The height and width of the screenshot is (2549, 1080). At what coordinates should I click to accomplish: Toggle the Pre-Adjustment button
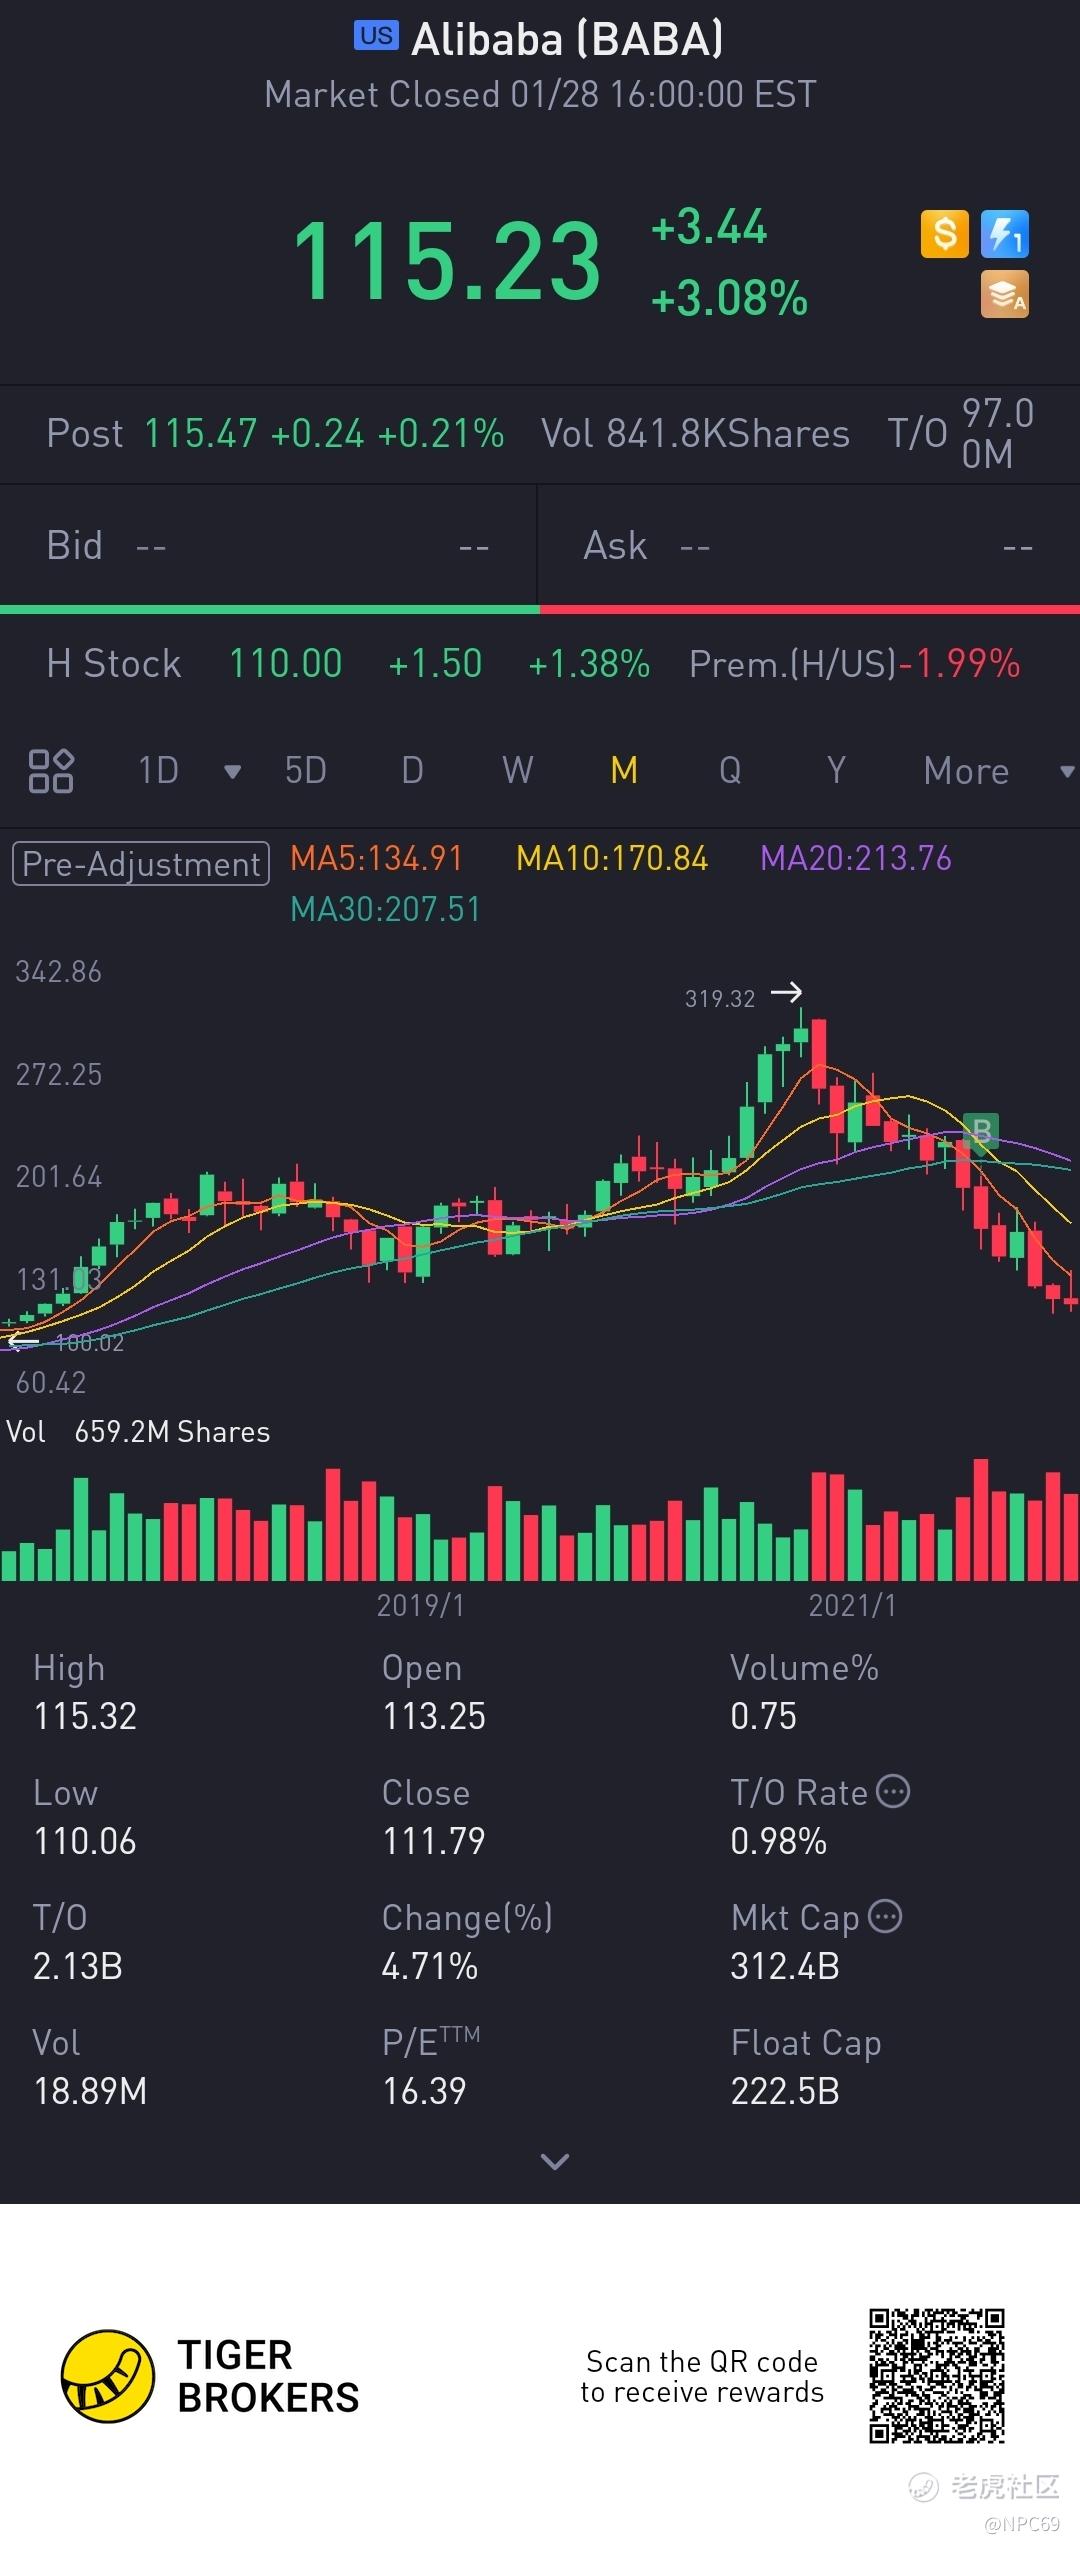(141, 863)
